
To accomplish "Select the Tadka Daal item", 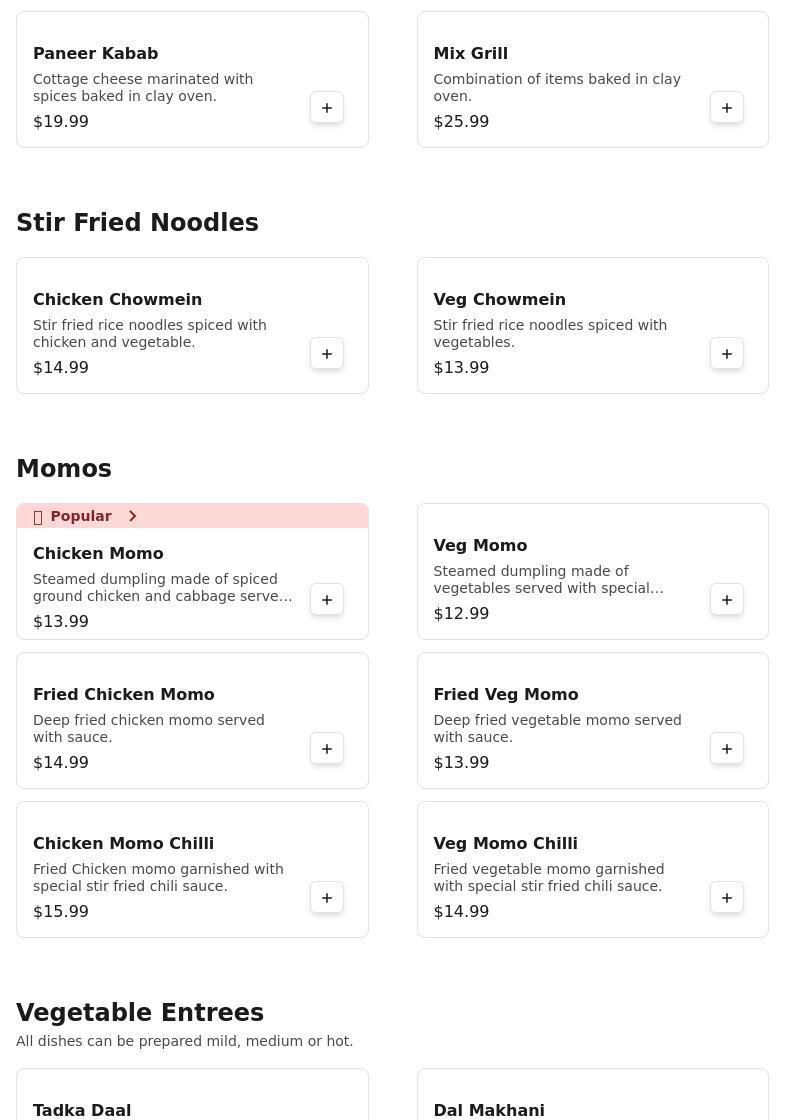I will coord(82,1110).
